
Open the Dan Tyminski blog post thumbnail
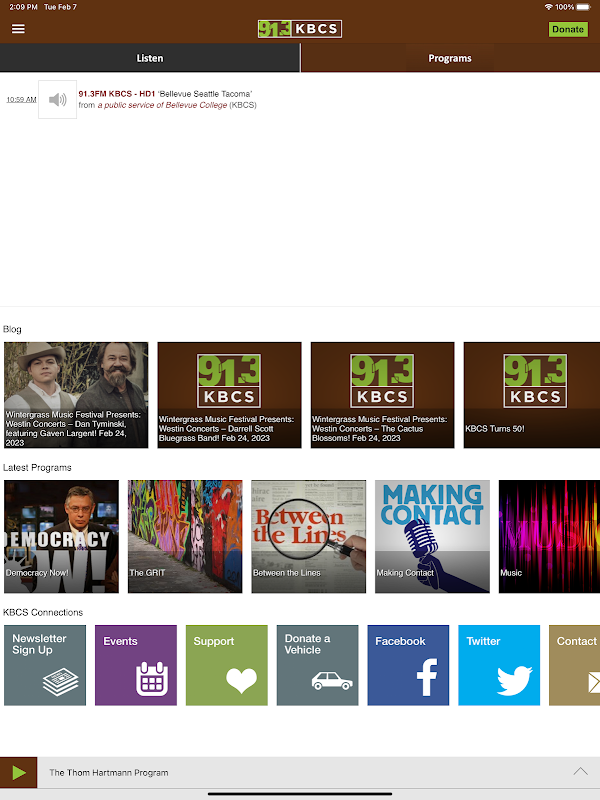click(76, 395)
